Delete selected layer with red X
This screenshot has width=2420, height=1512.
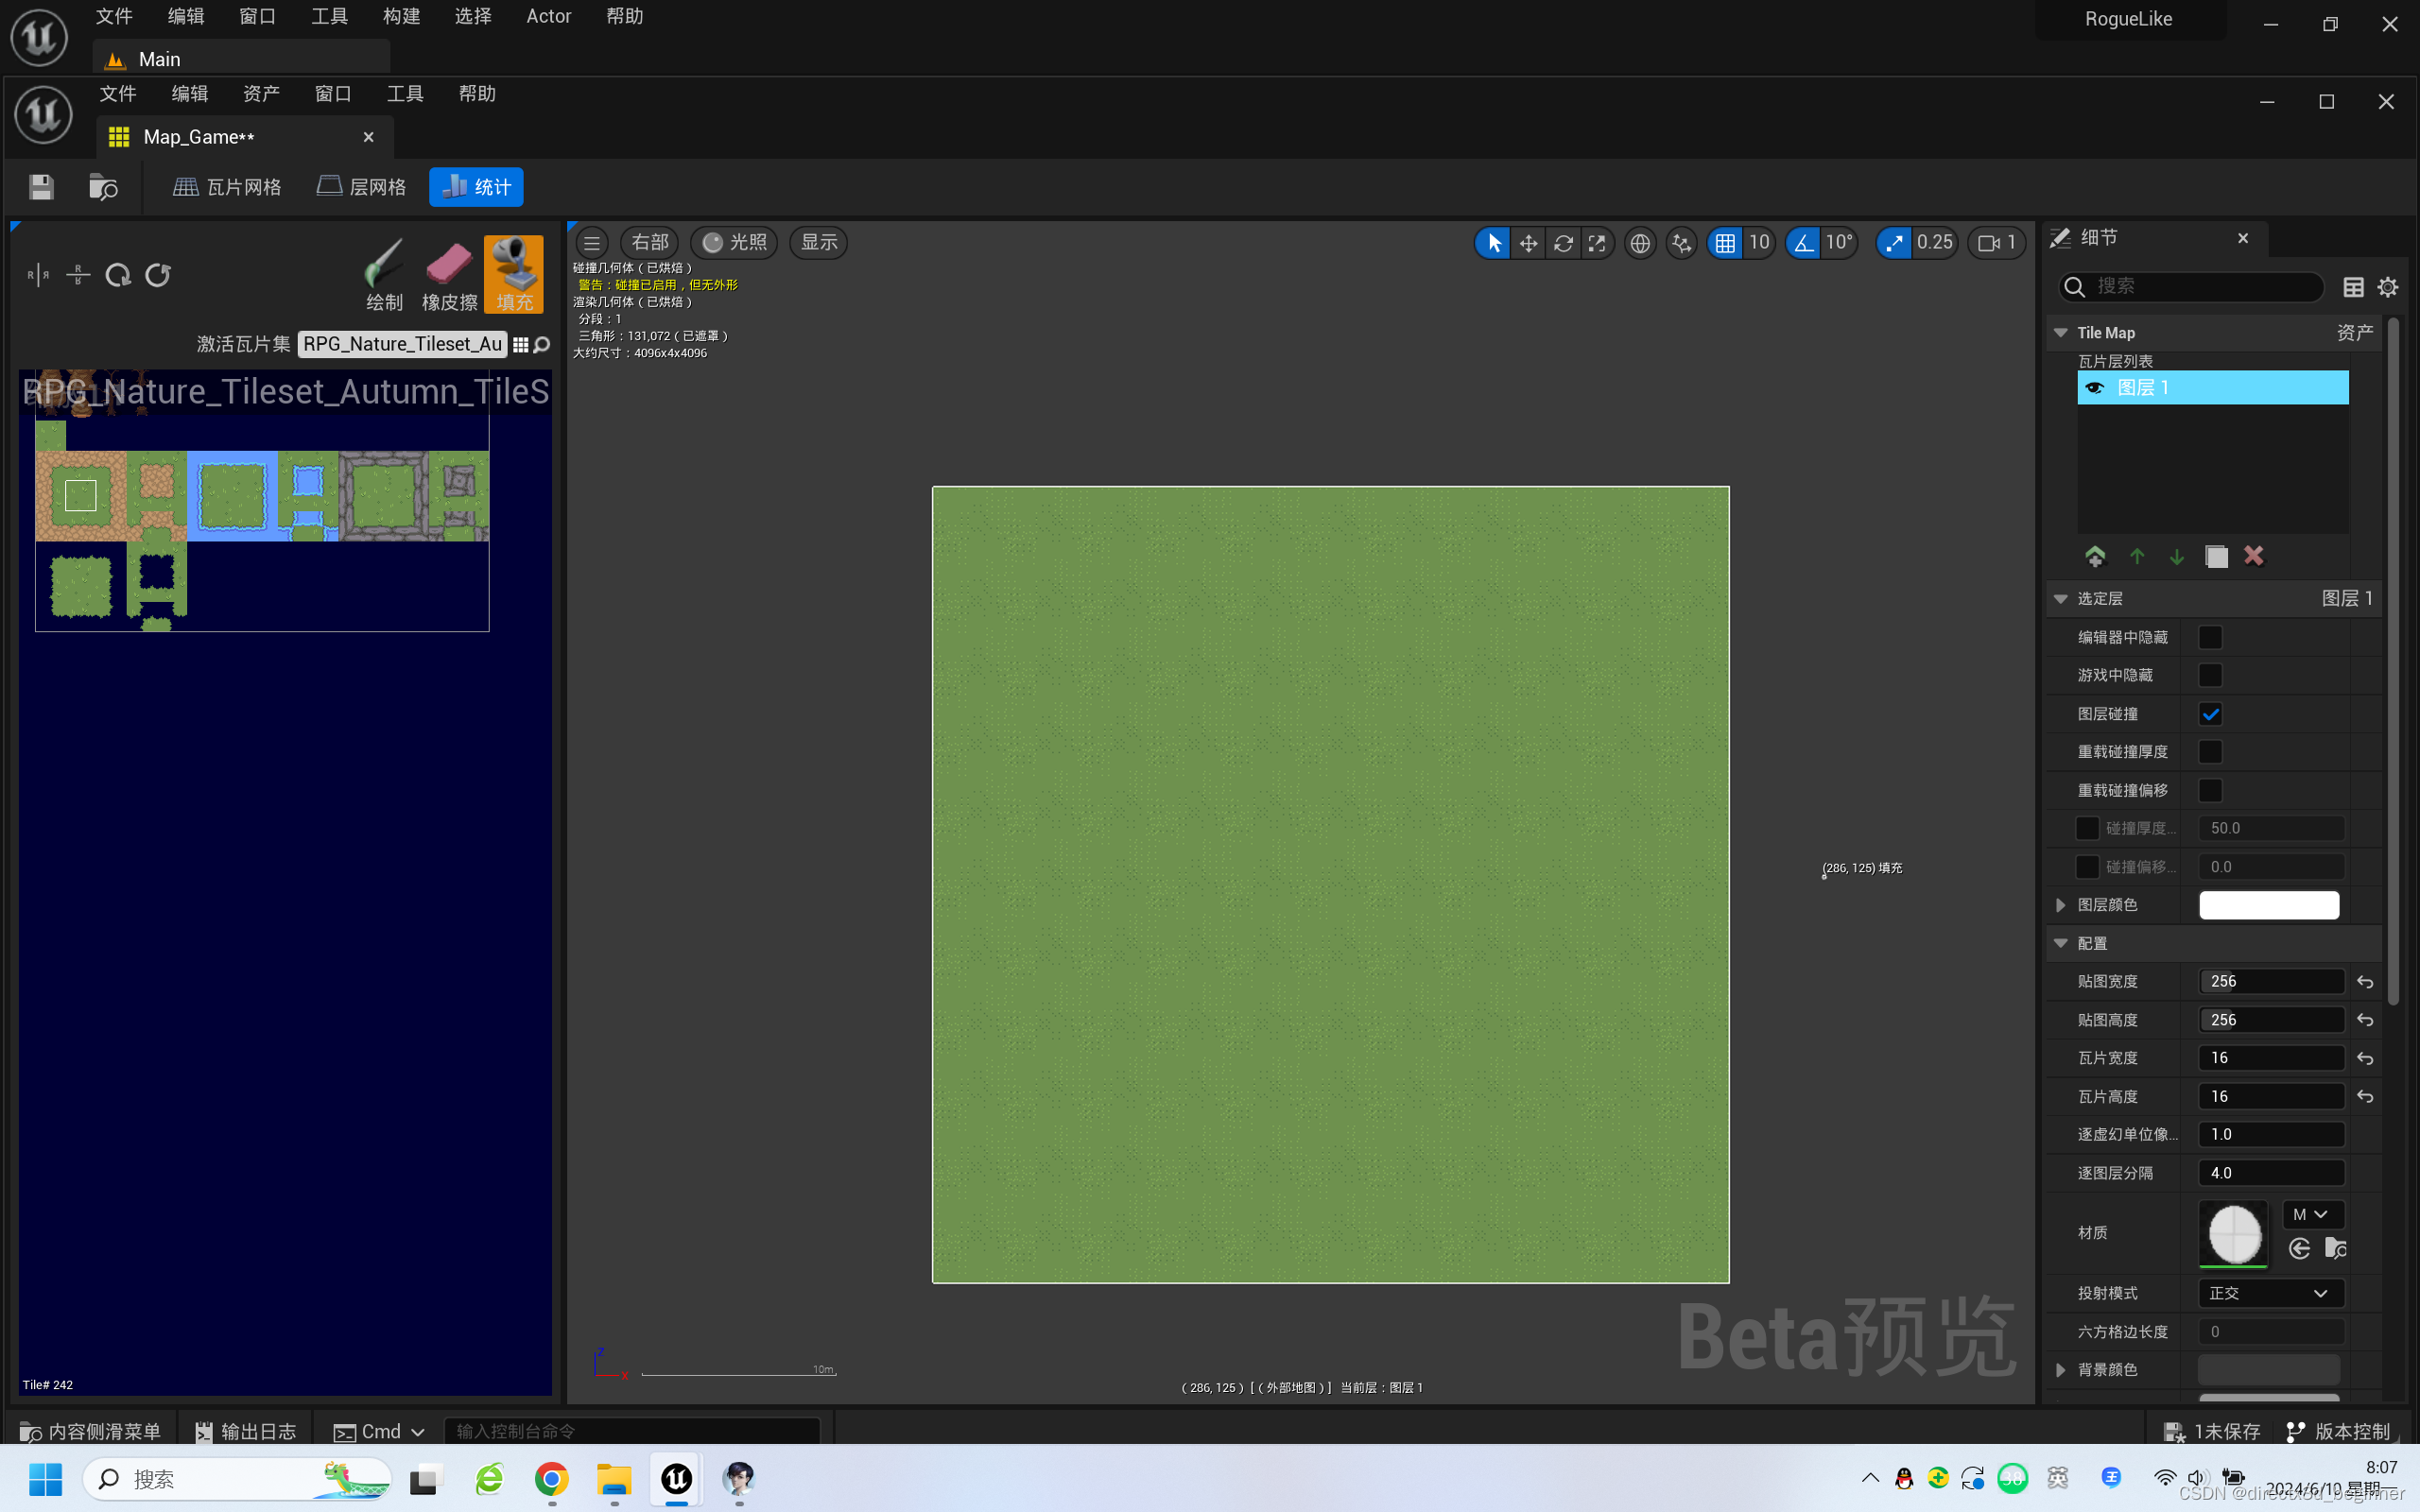pyautogui.click(x=2253, y=556)
